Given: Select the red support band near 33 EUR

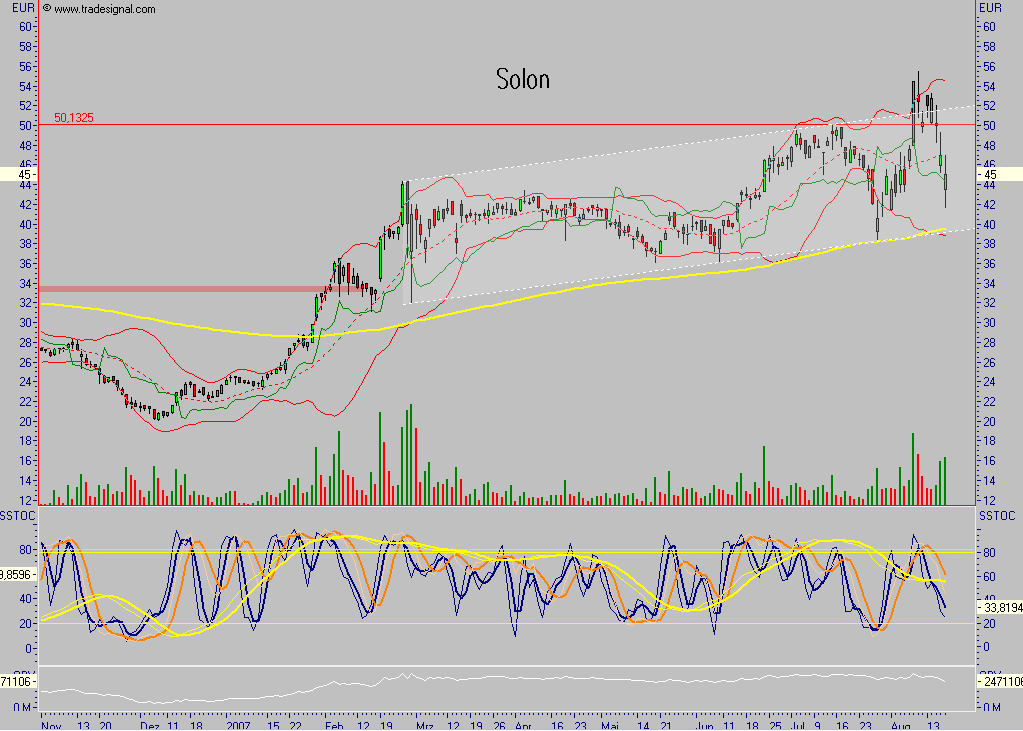Looking at the screenshot, I should point(170,289).
